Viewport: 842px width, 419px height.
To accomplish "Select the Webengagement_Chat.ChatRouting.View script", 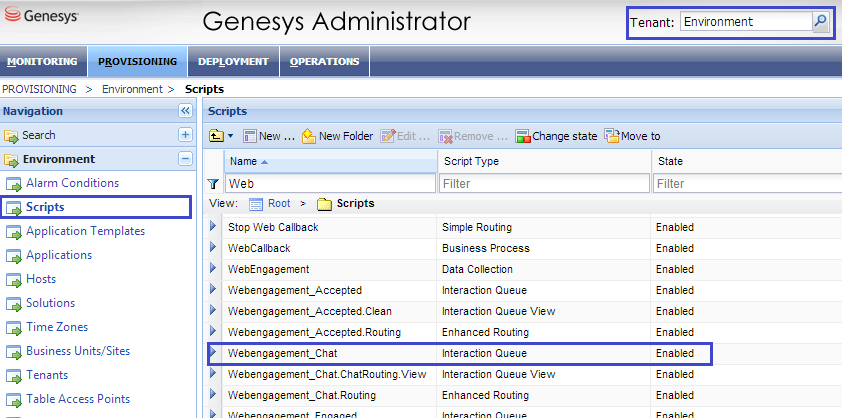I will [327, 374].
